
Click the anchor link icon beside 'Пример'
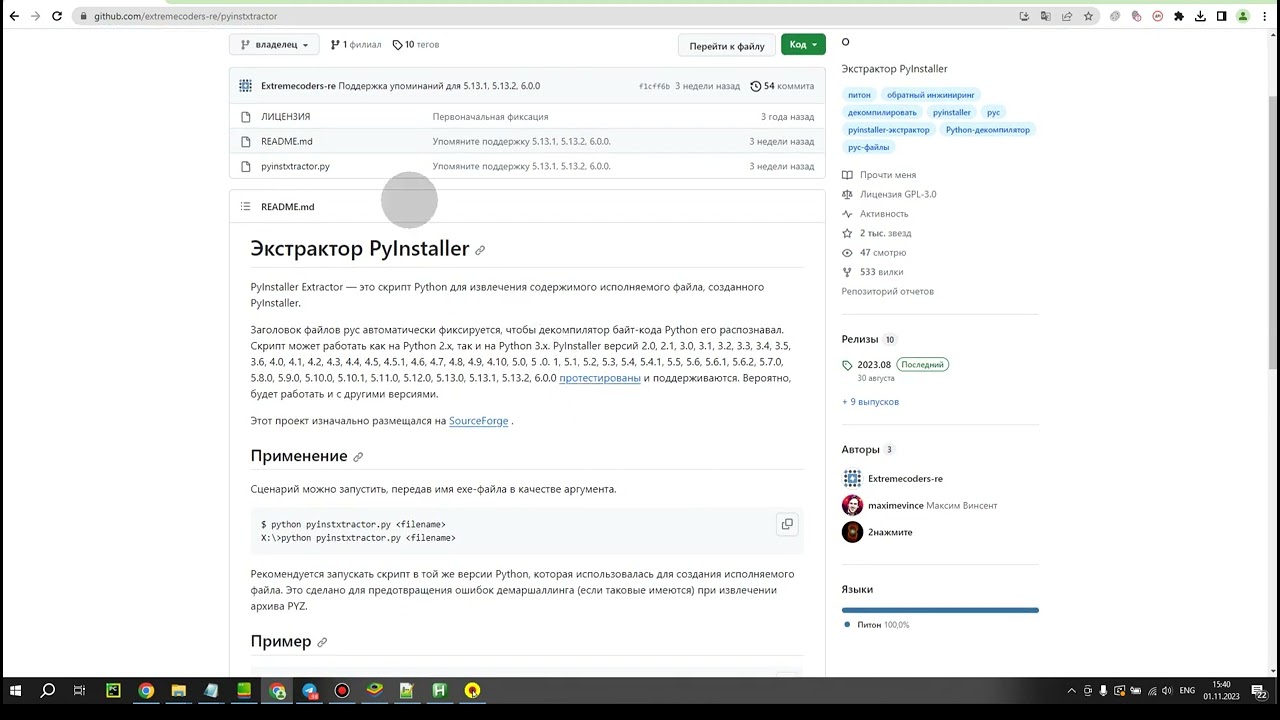pos(322,642)
